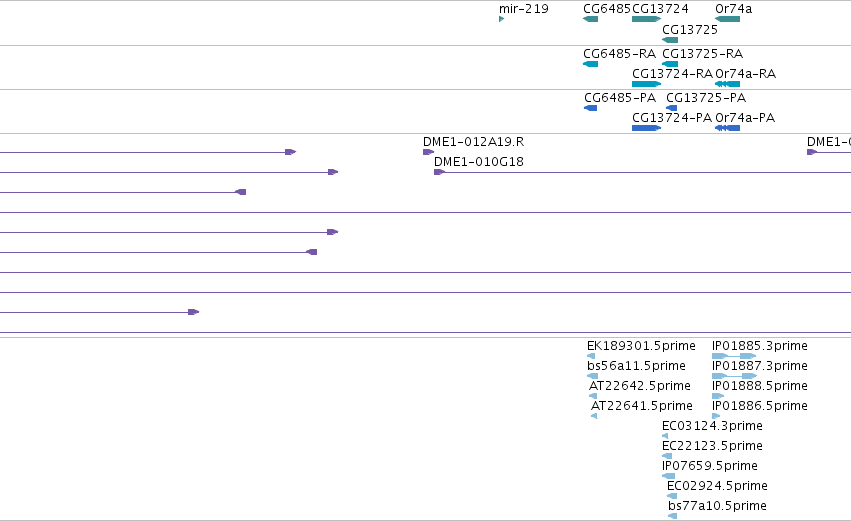Select the bs56a11.5prime EST glyph
851x521 pixels.
point(593,376)
